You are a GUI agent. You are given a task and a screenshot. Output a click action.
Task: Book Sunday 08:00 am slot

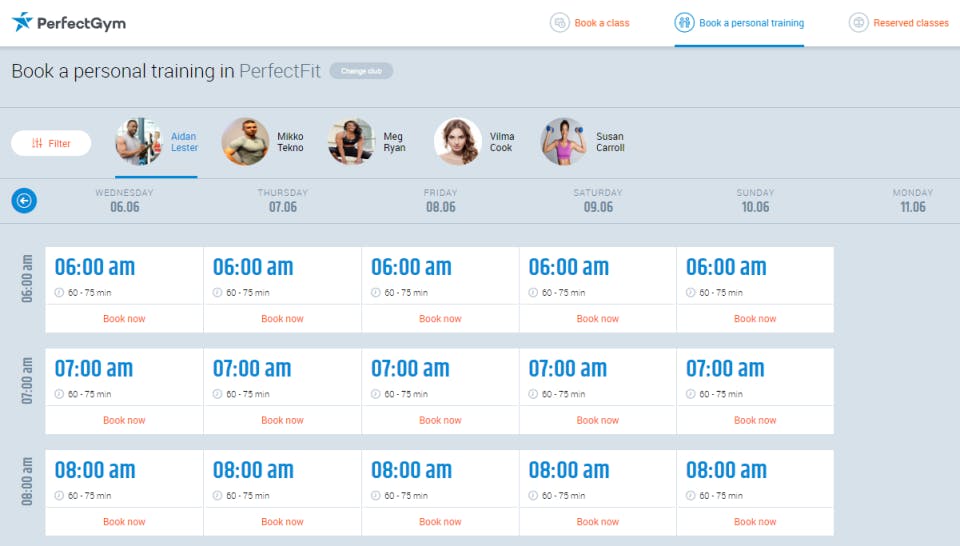coord(755,522)
